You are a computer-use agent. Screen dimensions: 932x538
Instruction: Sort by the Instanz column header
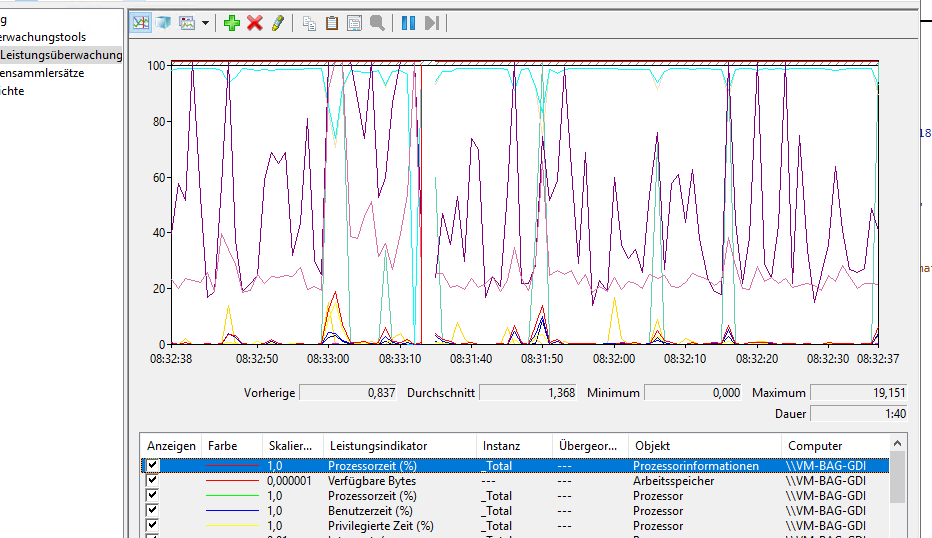coord(514,446)
